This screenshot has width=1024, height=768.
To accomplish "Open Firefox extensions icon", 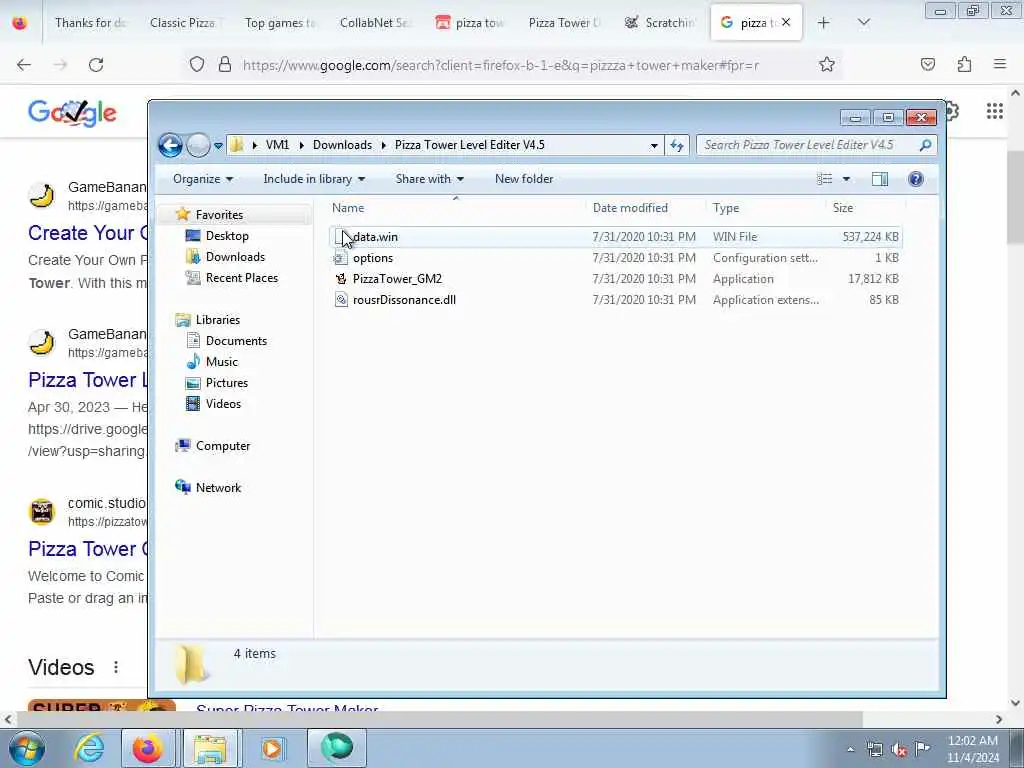I will pyautogui.click(x=964, y=65).
